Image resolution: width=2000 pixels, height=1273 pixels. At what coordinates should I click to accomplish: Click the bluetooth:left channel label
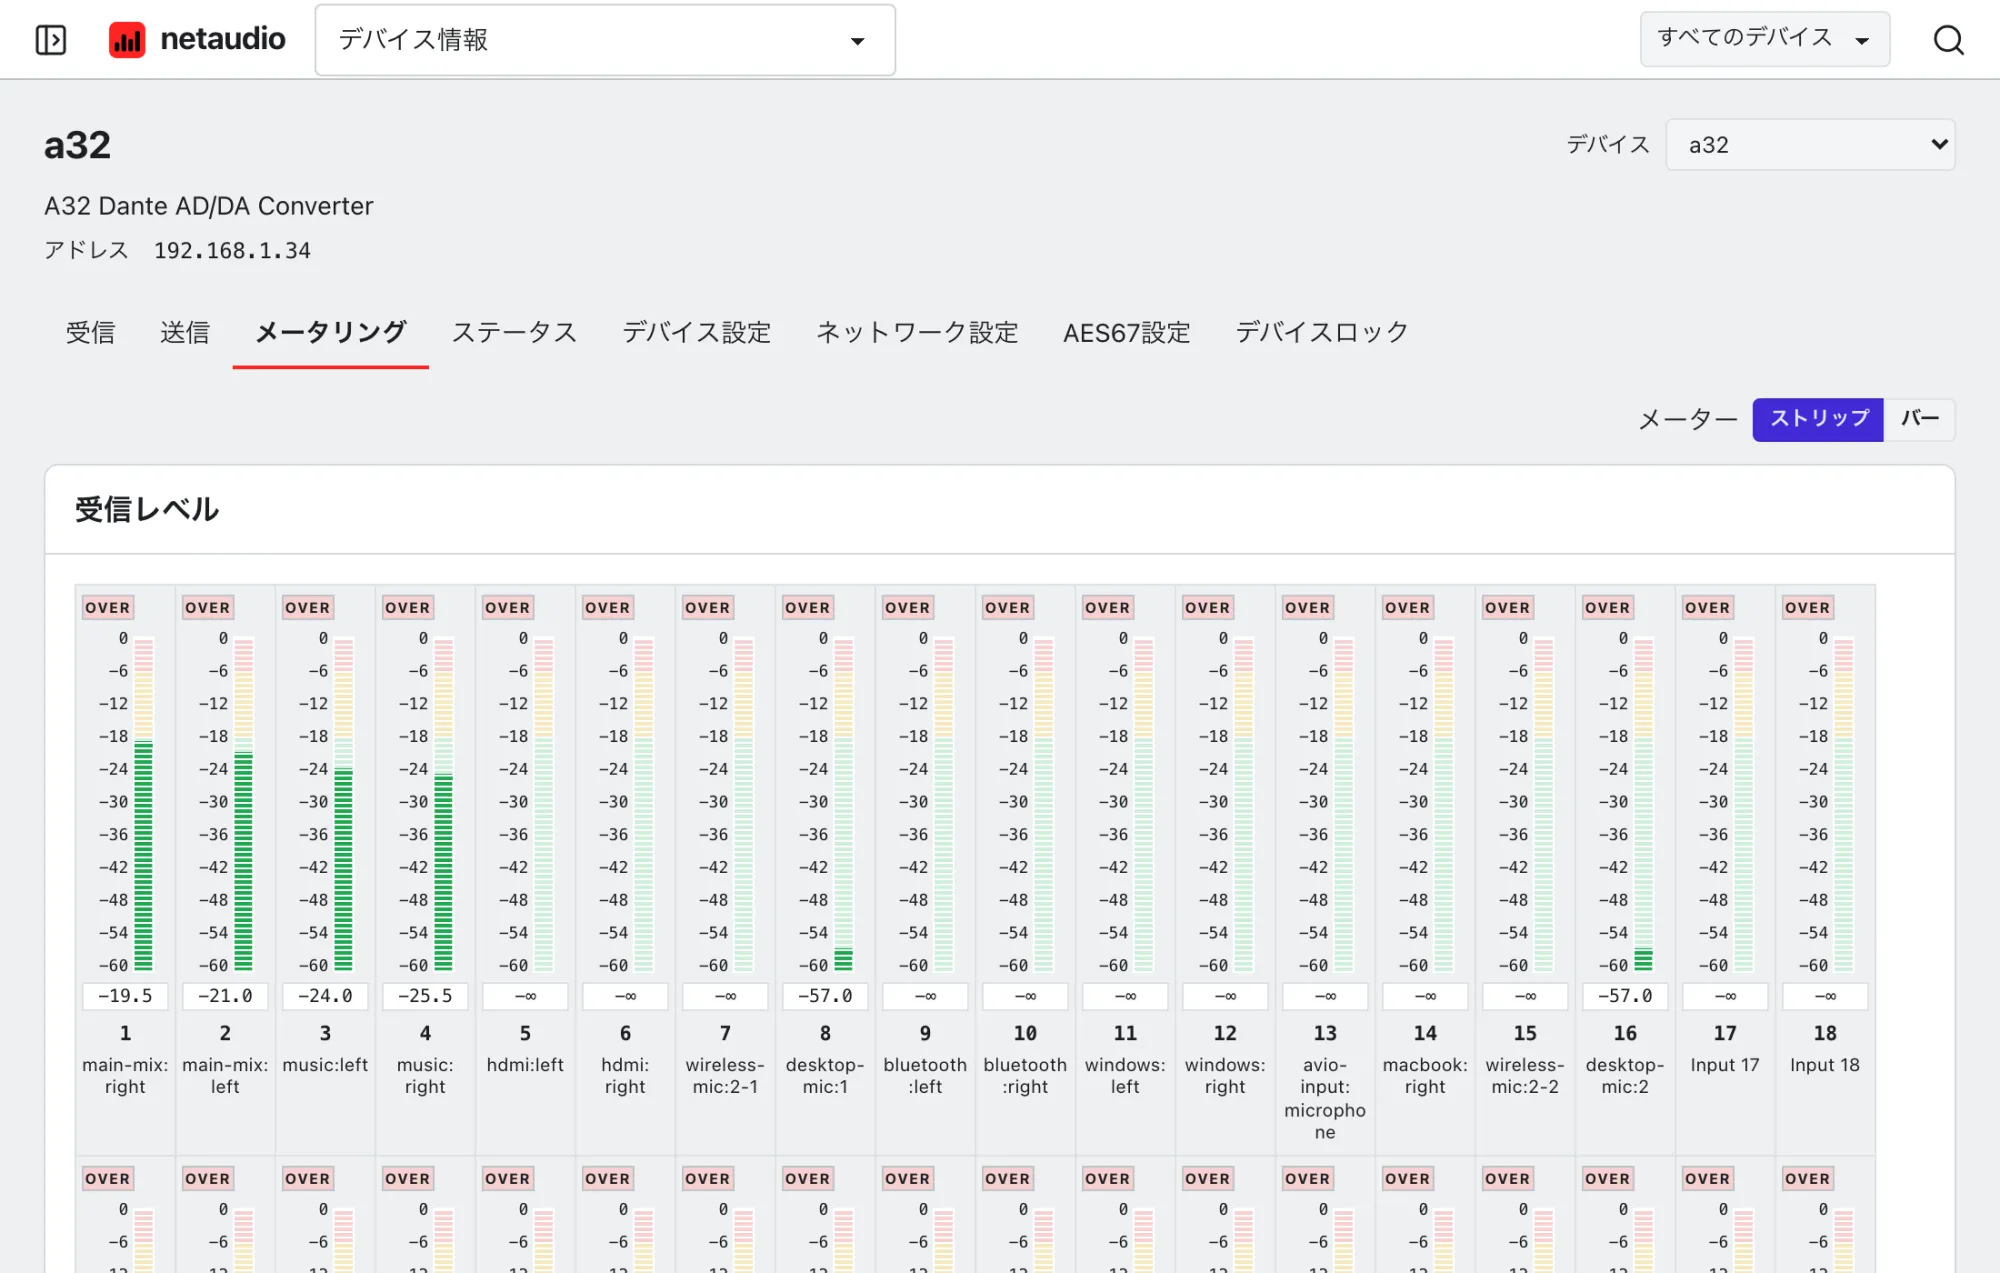point(925,1076)
